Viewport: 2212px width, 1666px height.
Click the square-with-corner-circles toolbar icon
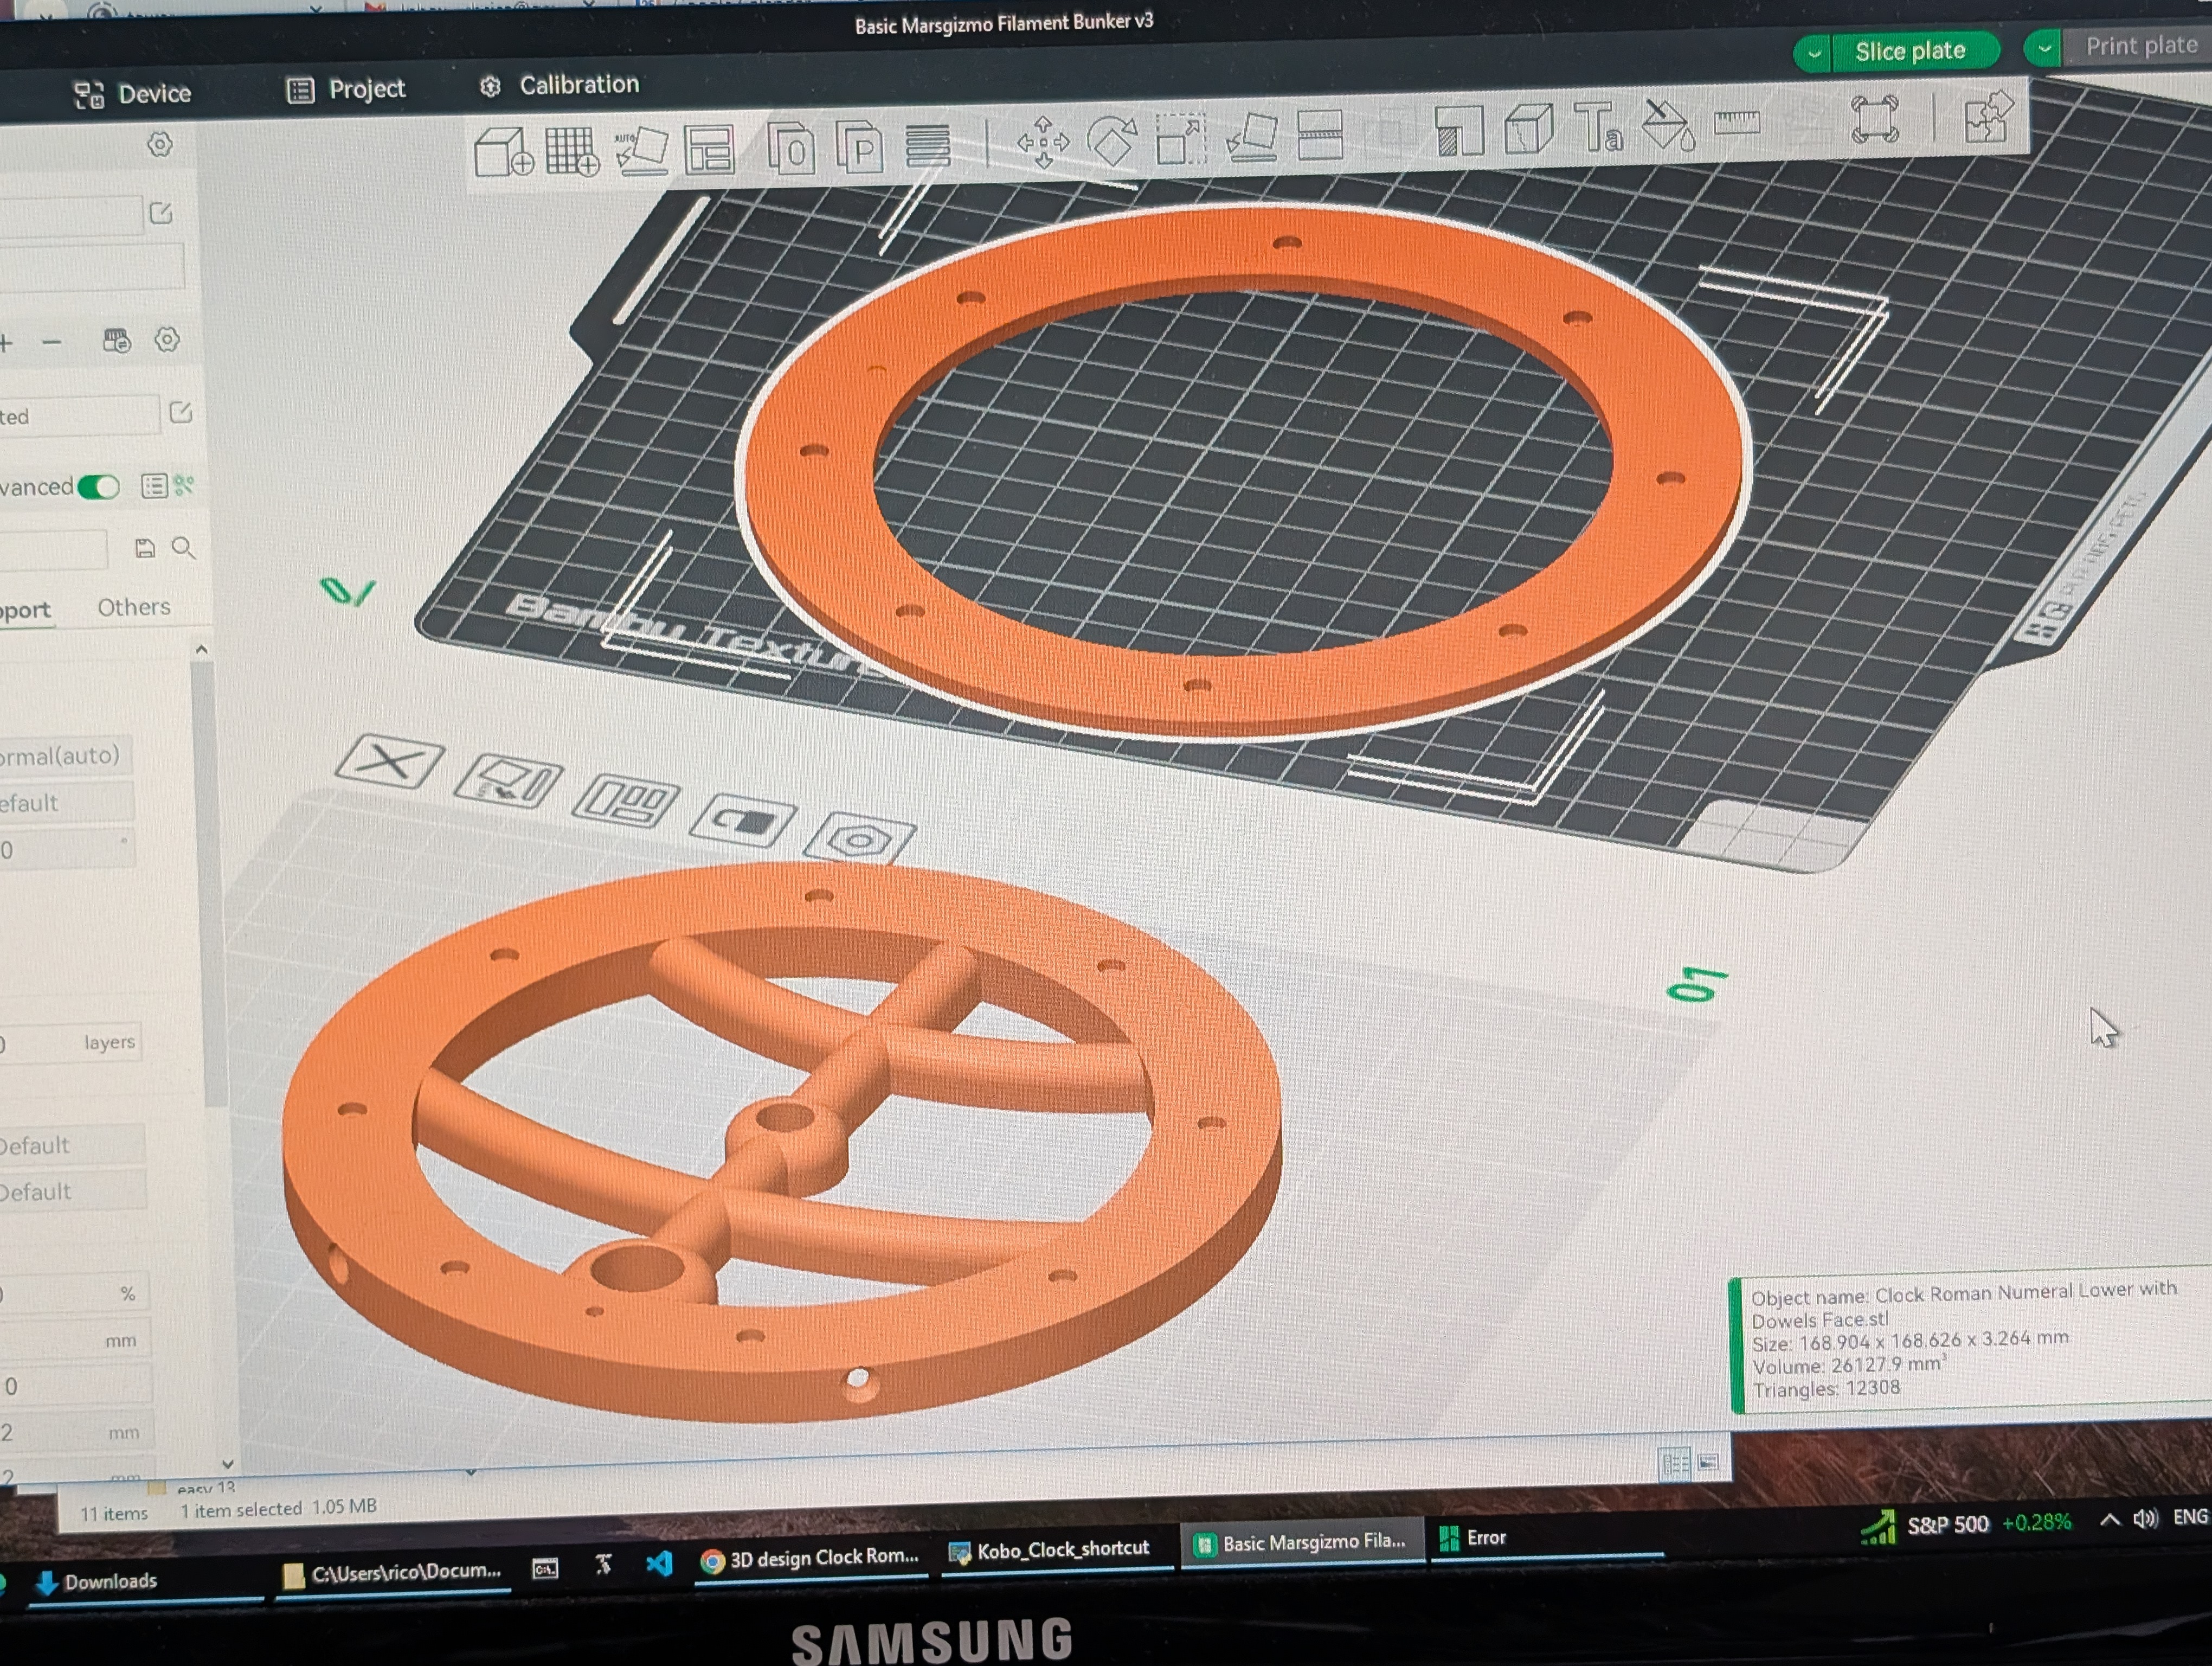tap(1875, 120)
